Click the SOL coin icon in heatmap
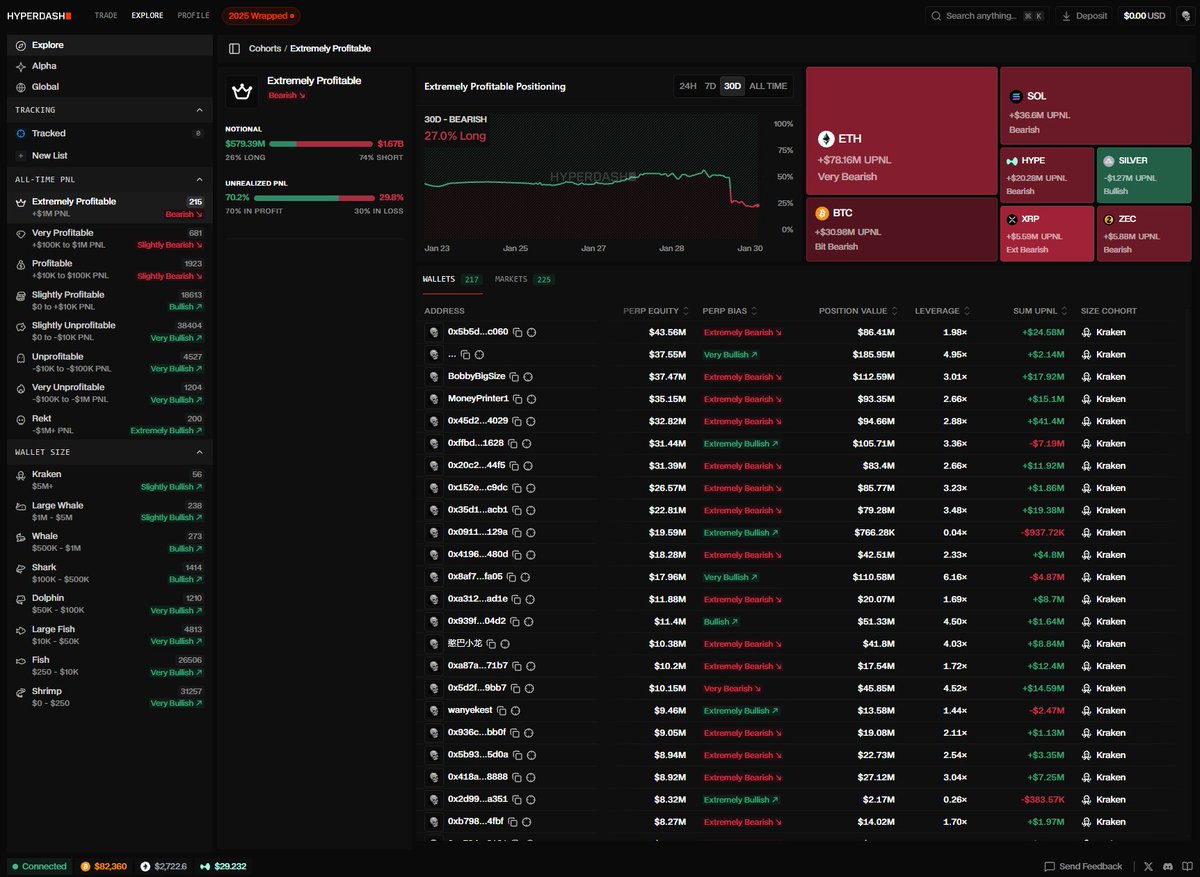 pos(1016,96)
